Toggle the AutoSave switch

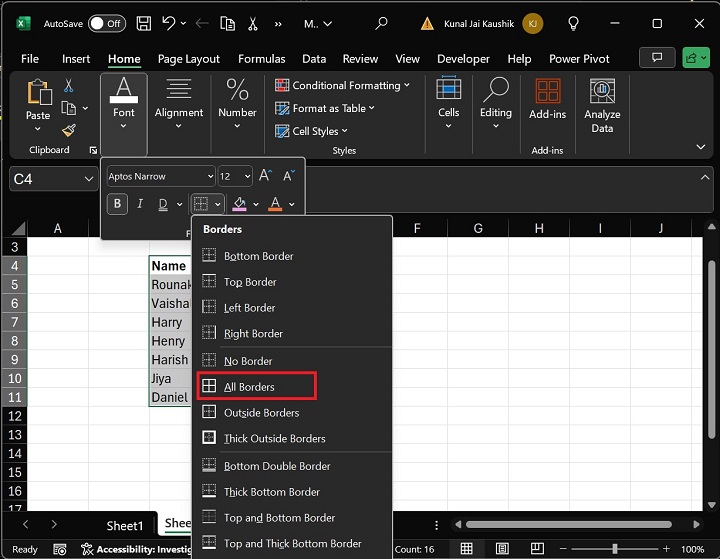click(107, 23)
